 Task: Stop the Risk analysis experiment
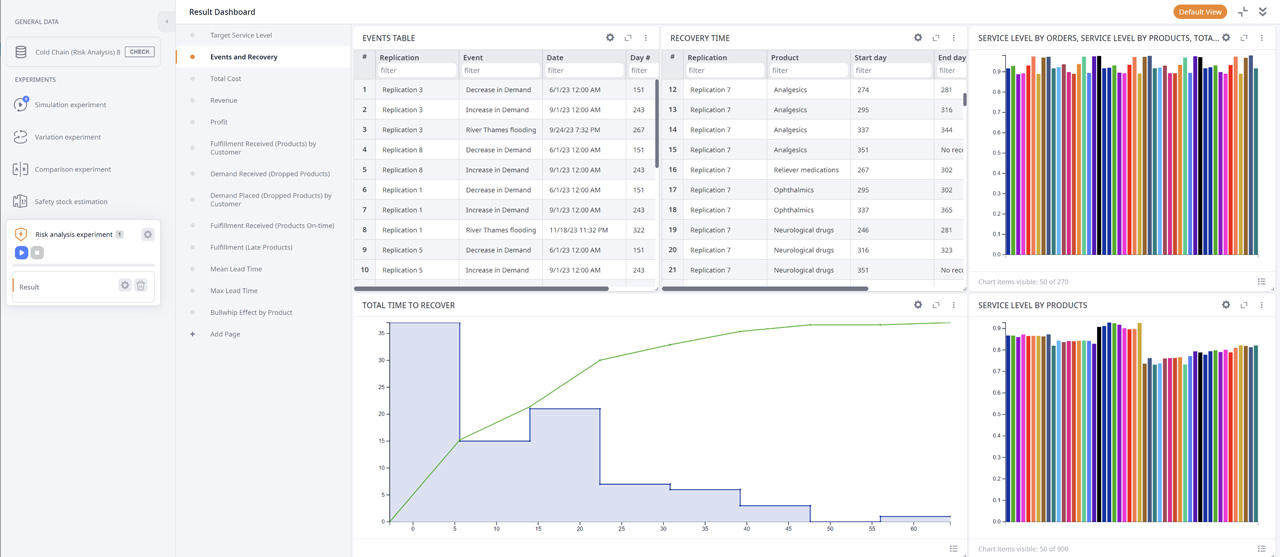pyautogui.click(x=38, y=253)
